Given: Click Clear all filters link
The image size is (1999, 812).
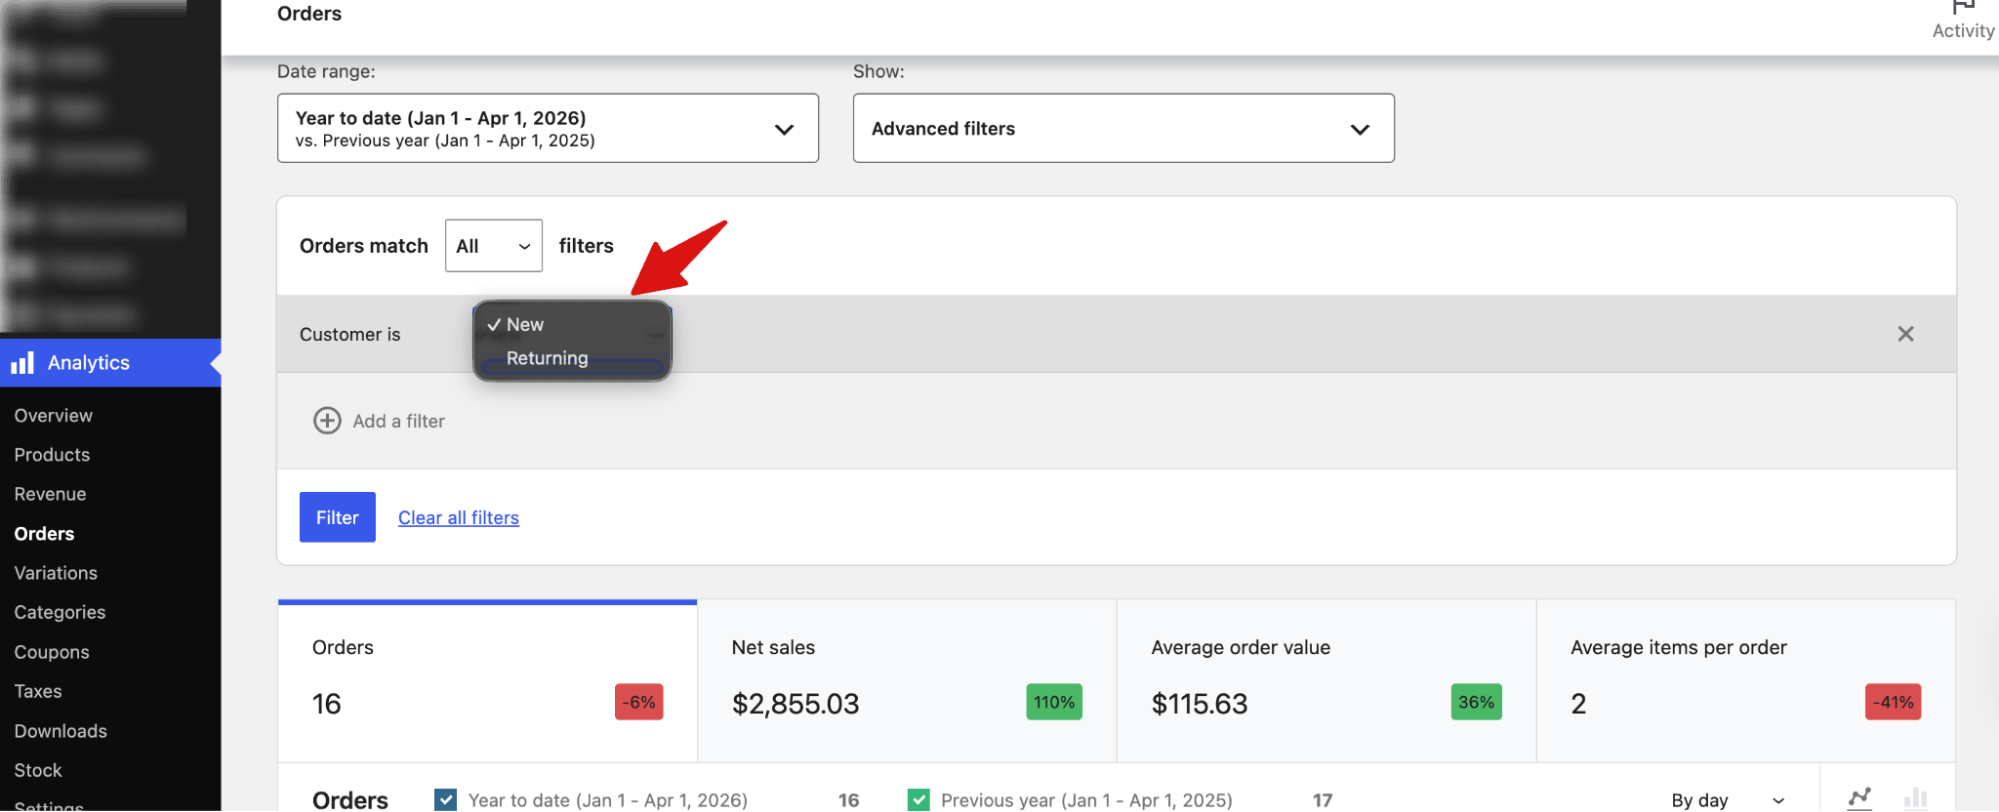Looking at the screenshot, I should (x=459, y=518).
